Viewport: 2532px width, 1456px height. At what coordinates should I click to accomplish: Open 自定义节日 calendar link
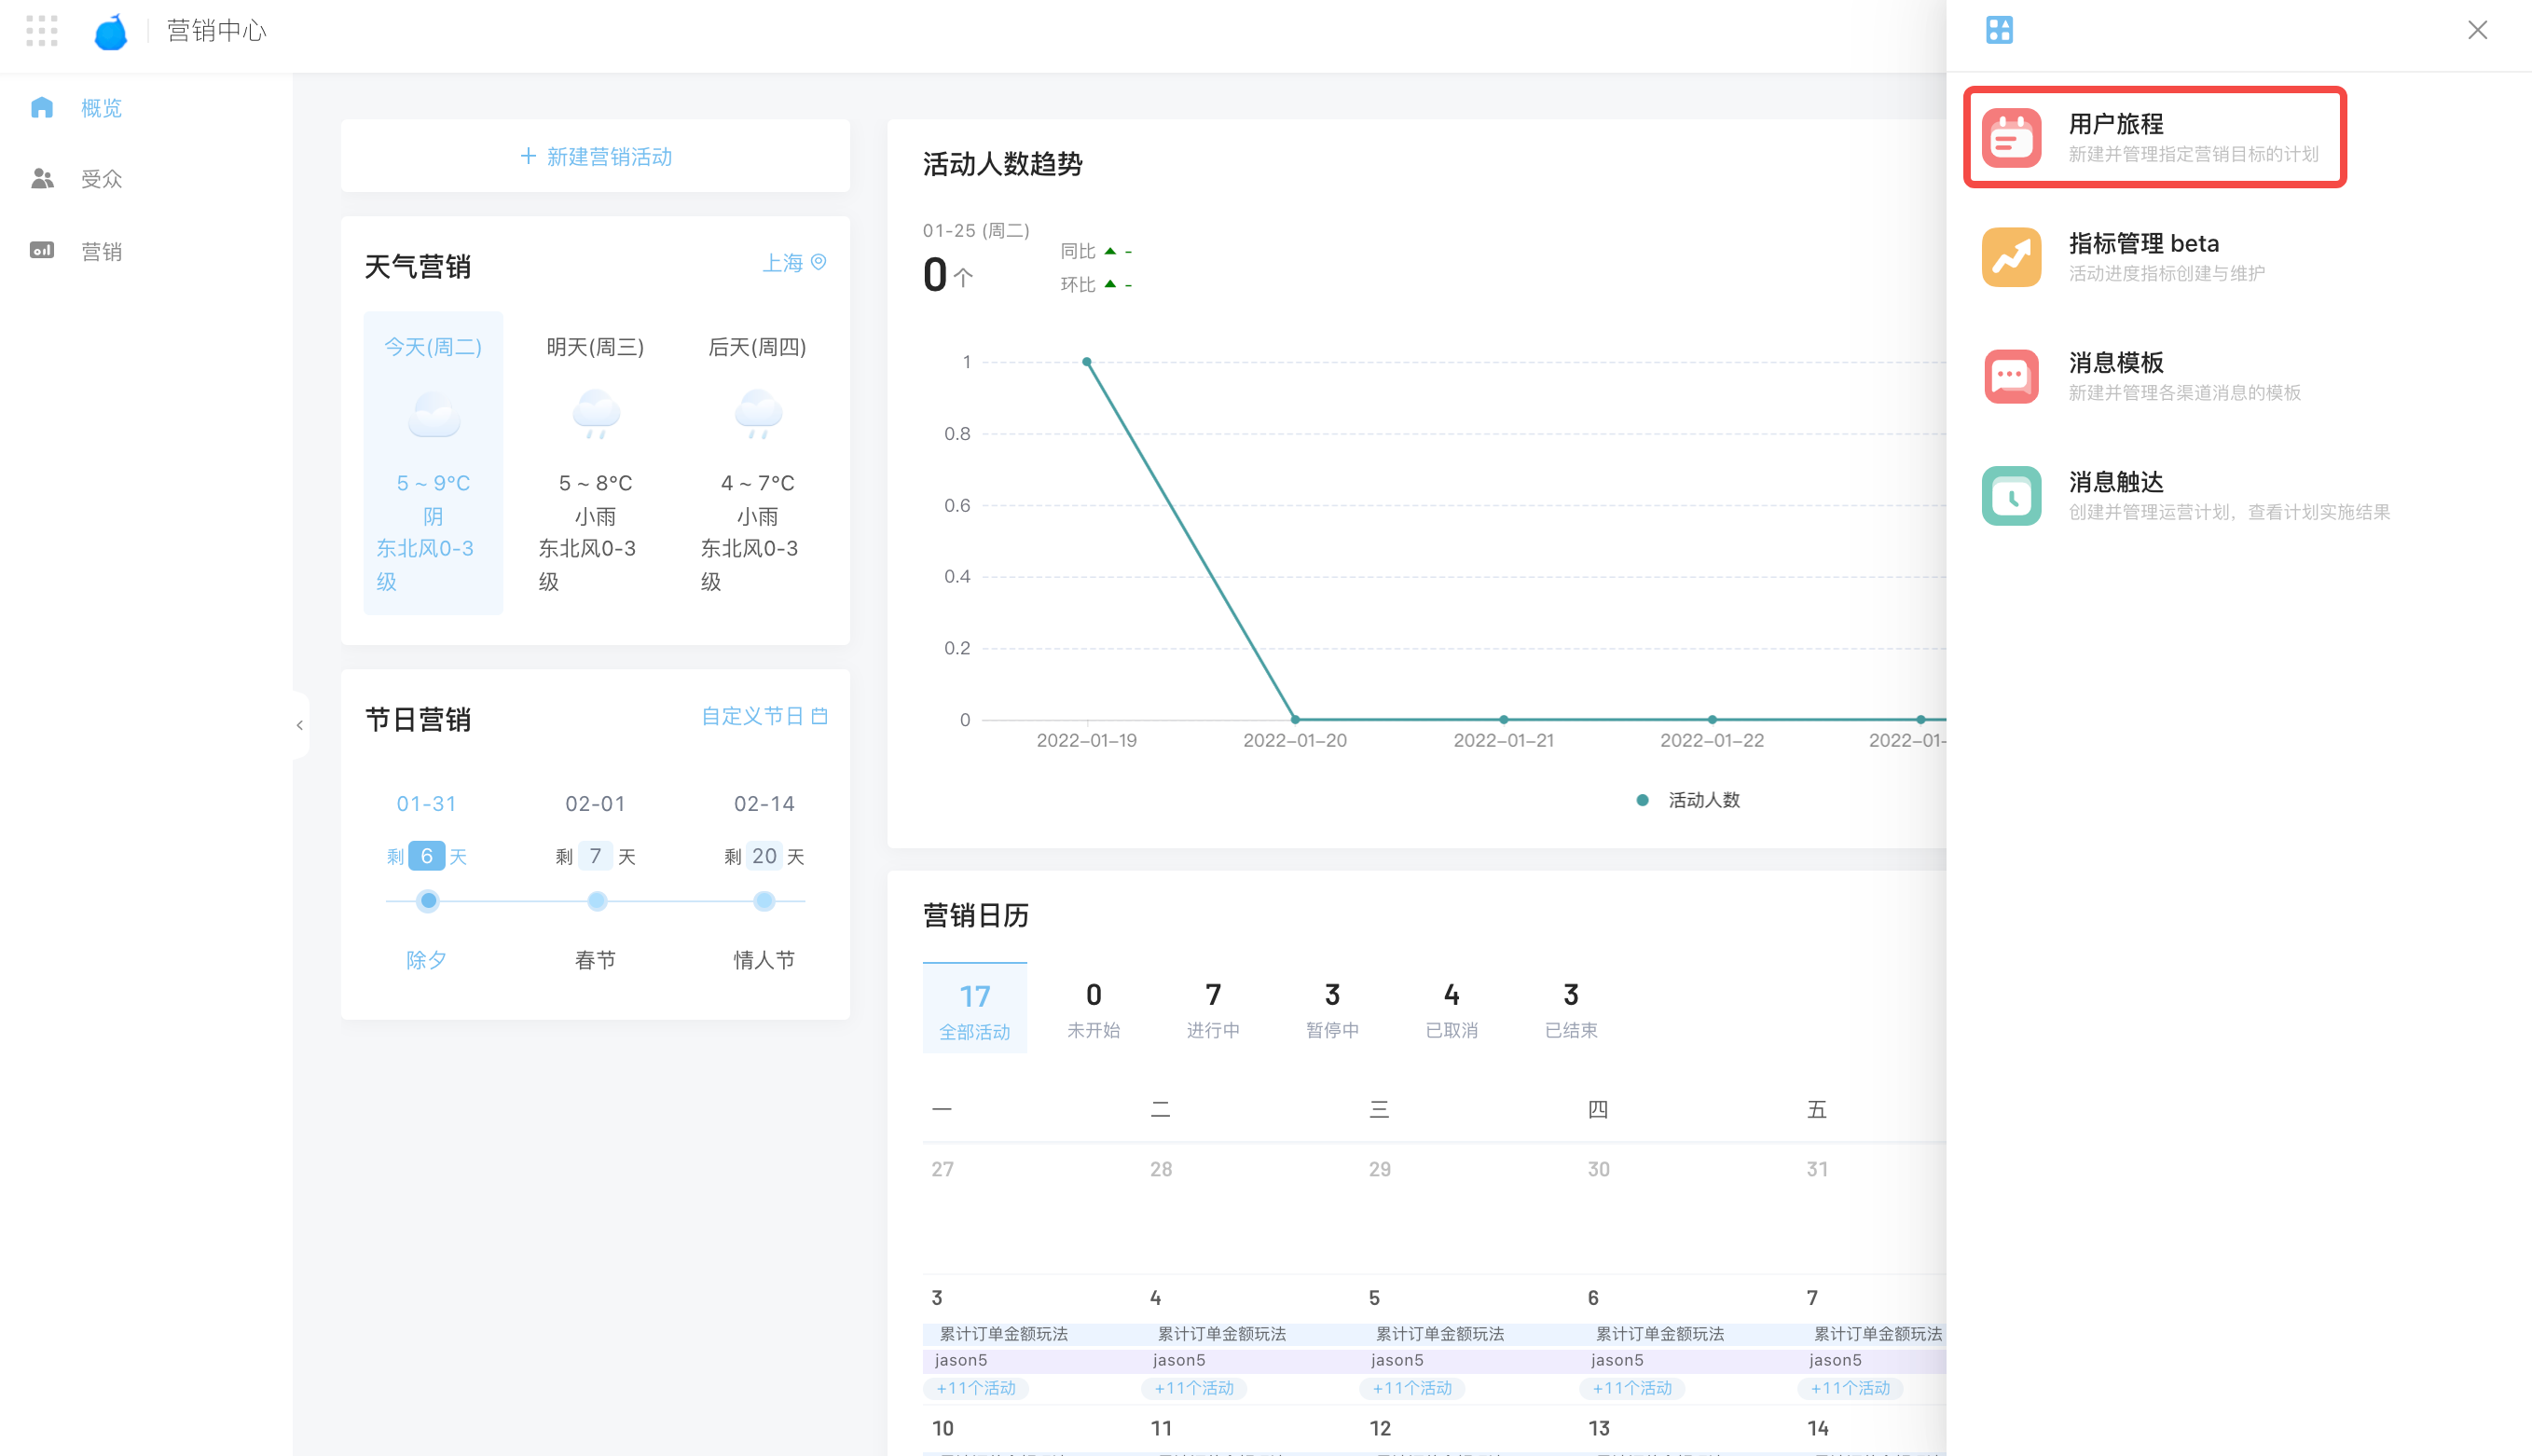(764, 716)
